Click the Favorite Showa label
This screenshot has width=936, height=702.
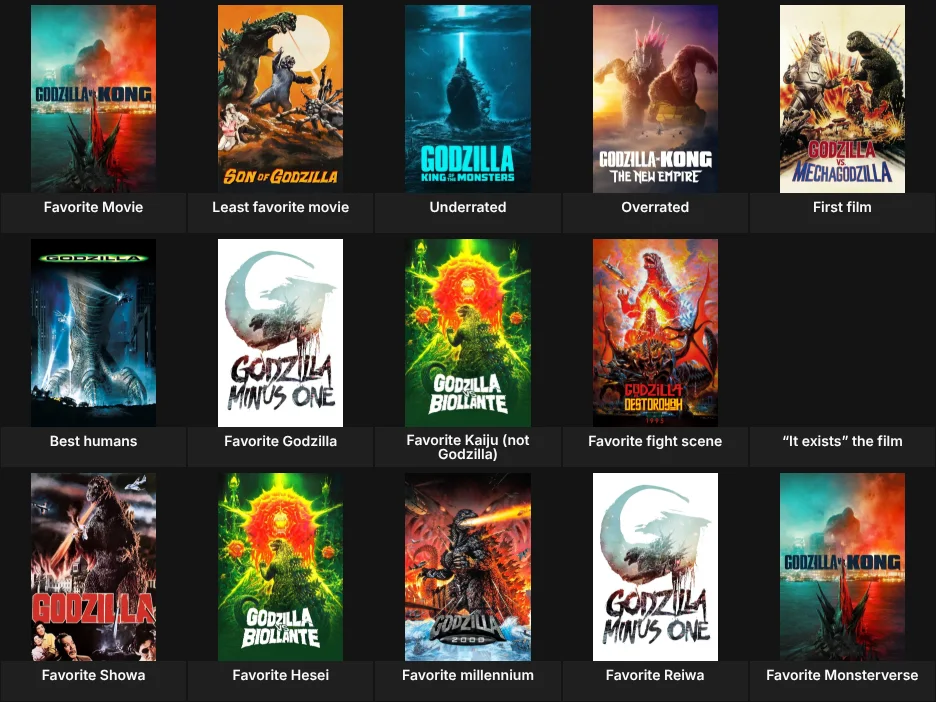point(93,675)
